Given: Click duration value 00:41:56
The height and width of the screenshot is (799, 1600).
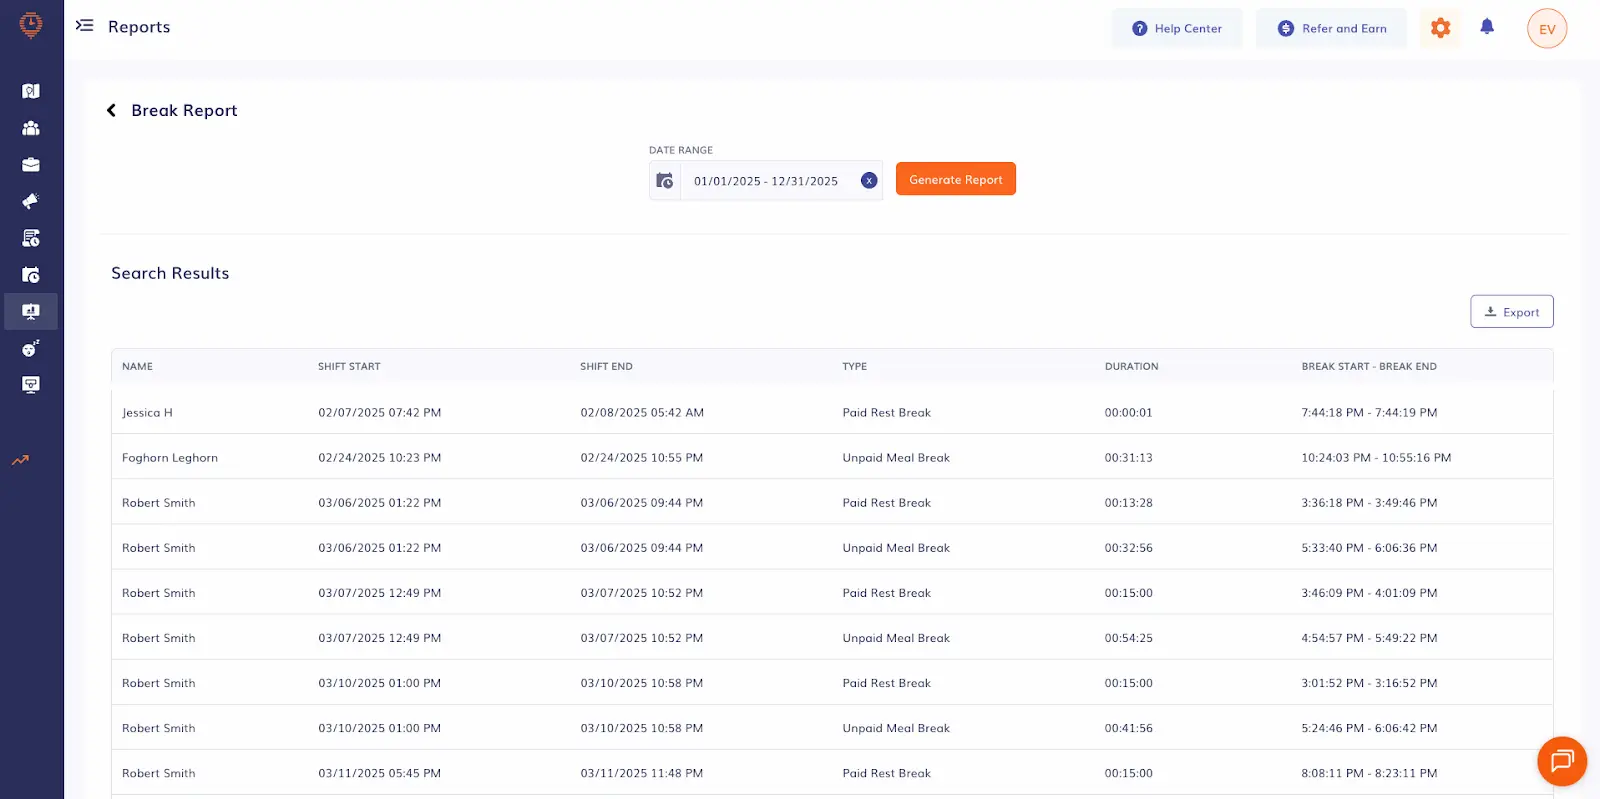Looking at the screenshot, I should 1128,728.
